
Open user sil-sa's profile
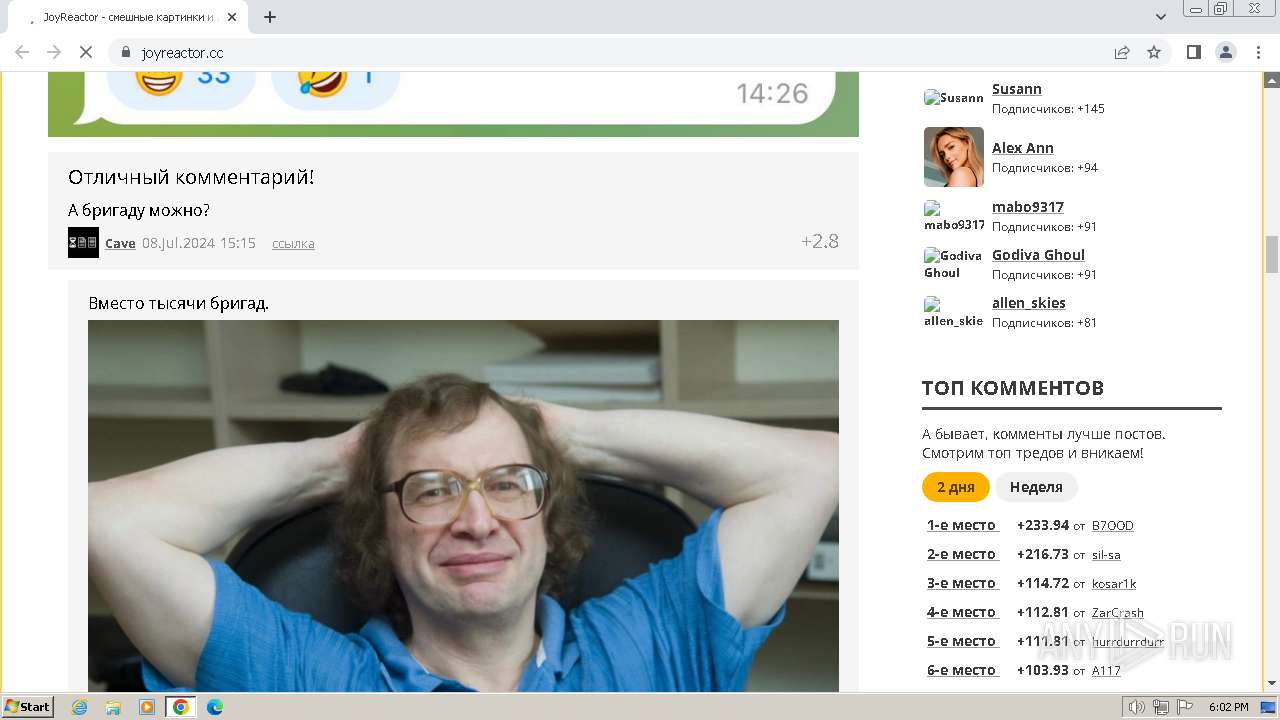coord(1106,555)
